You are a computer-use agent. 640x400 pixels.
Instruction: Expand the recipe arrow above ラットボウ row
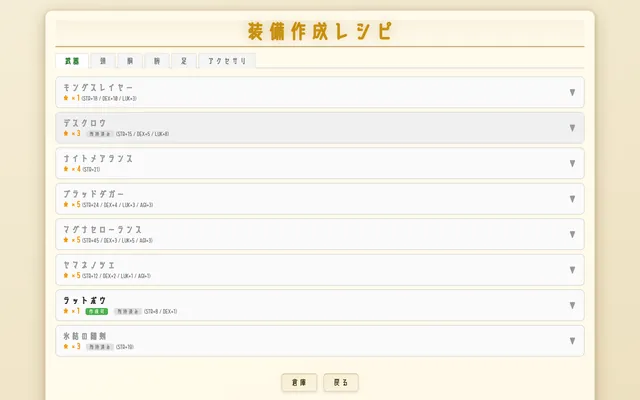point(572,270)
